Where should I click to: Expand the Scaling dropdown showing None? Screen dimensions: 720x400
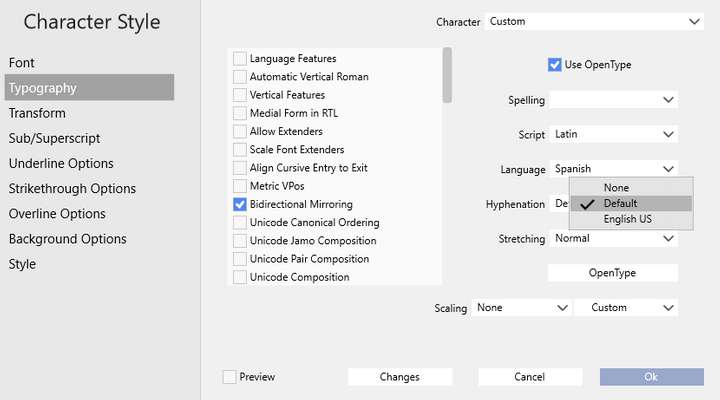point(521,308)
